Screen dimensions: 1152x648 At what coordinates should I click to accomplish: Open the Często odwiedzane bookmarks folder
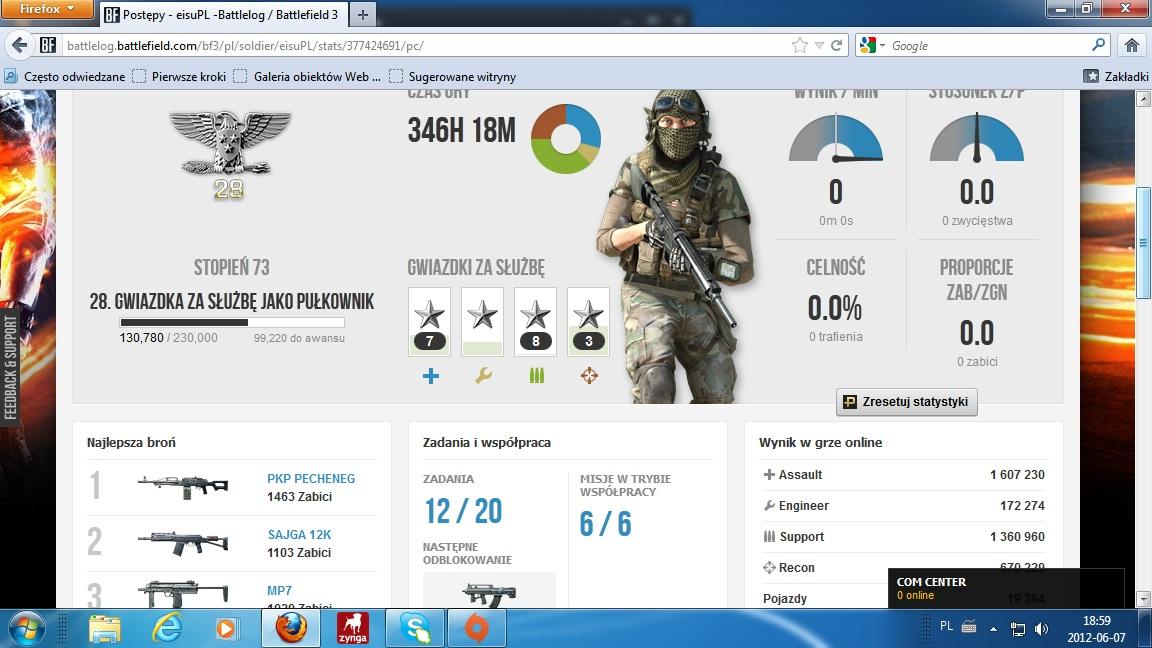[x=65, y=76]
